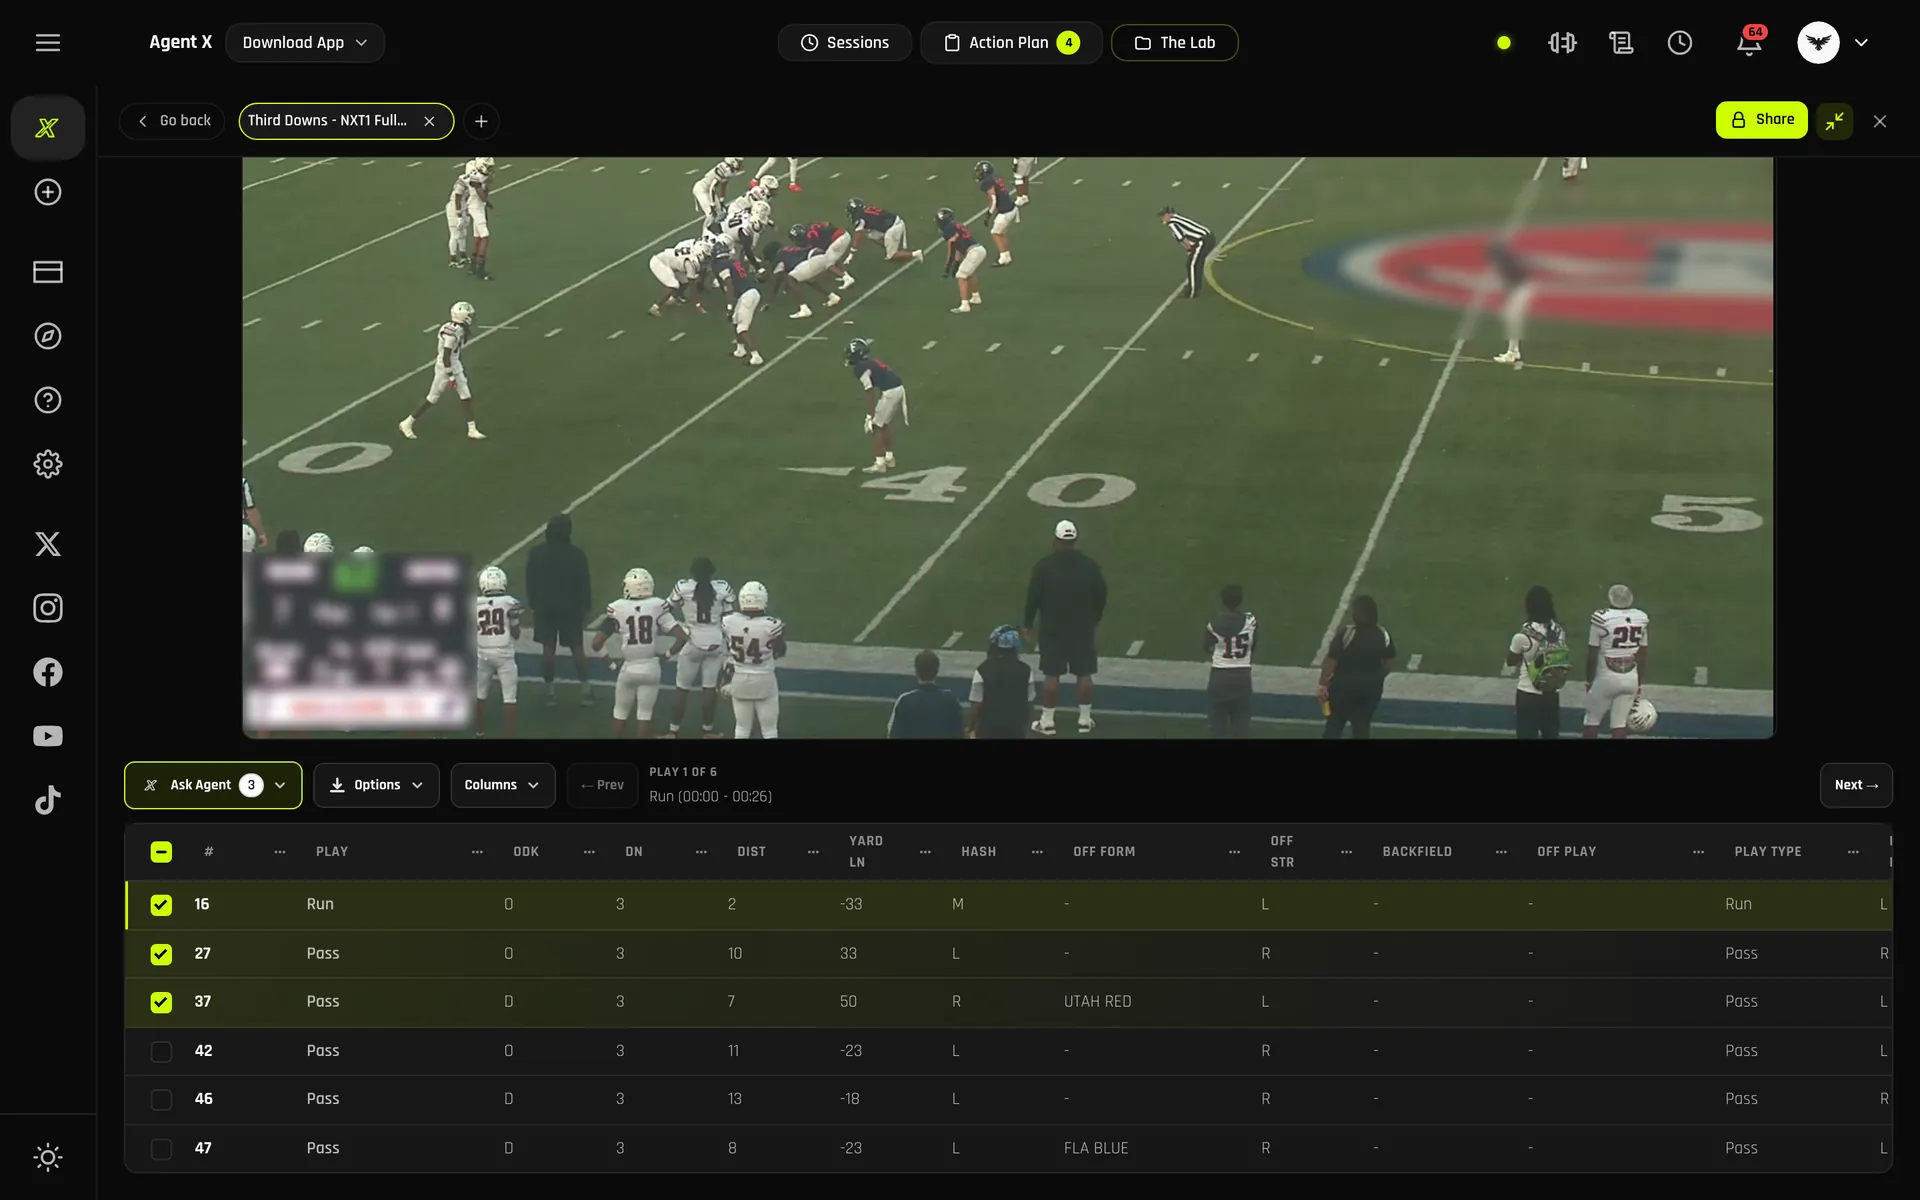
Task: Open the PLAY column options menu
Action: click(477, 852)
